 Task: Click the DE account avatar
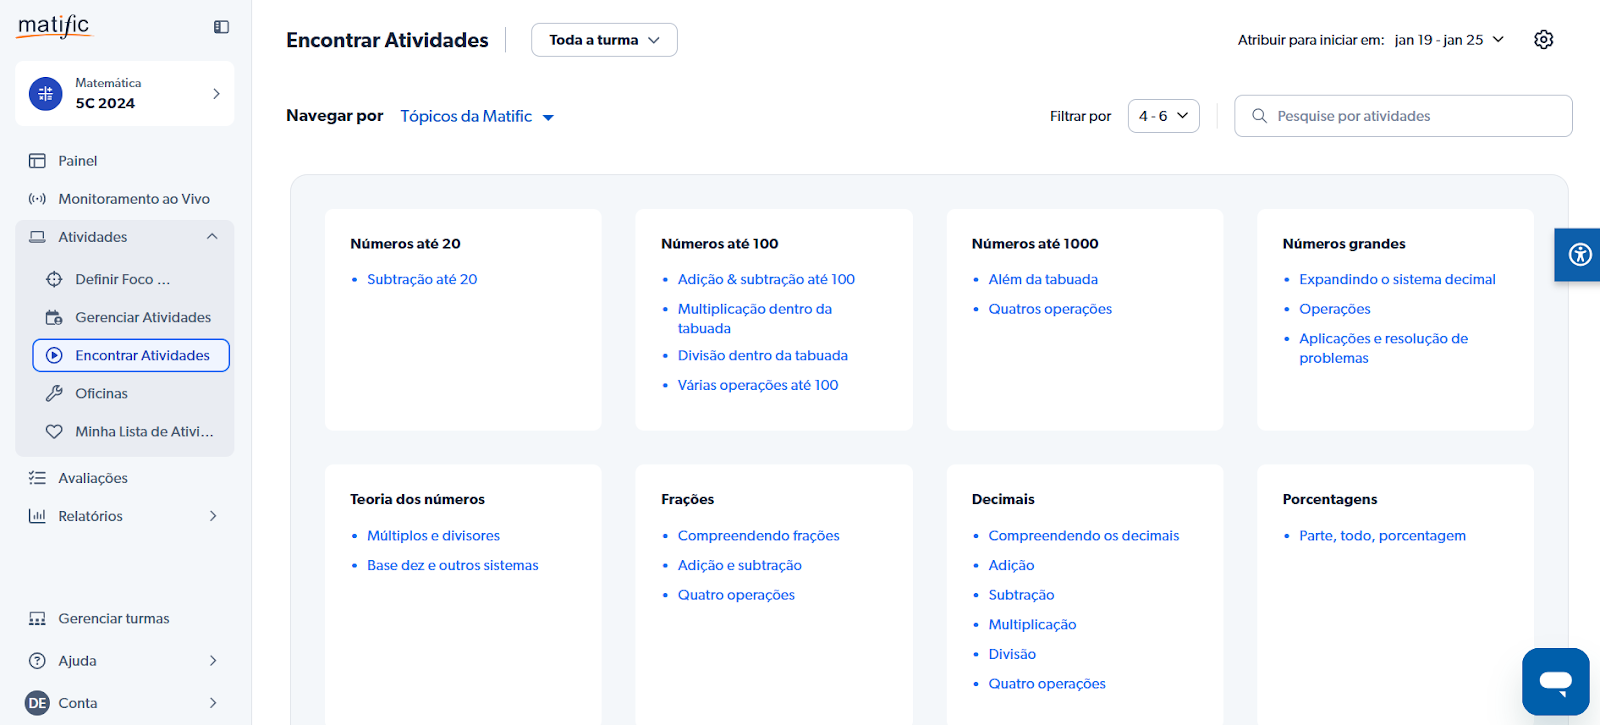pos(37,703)
